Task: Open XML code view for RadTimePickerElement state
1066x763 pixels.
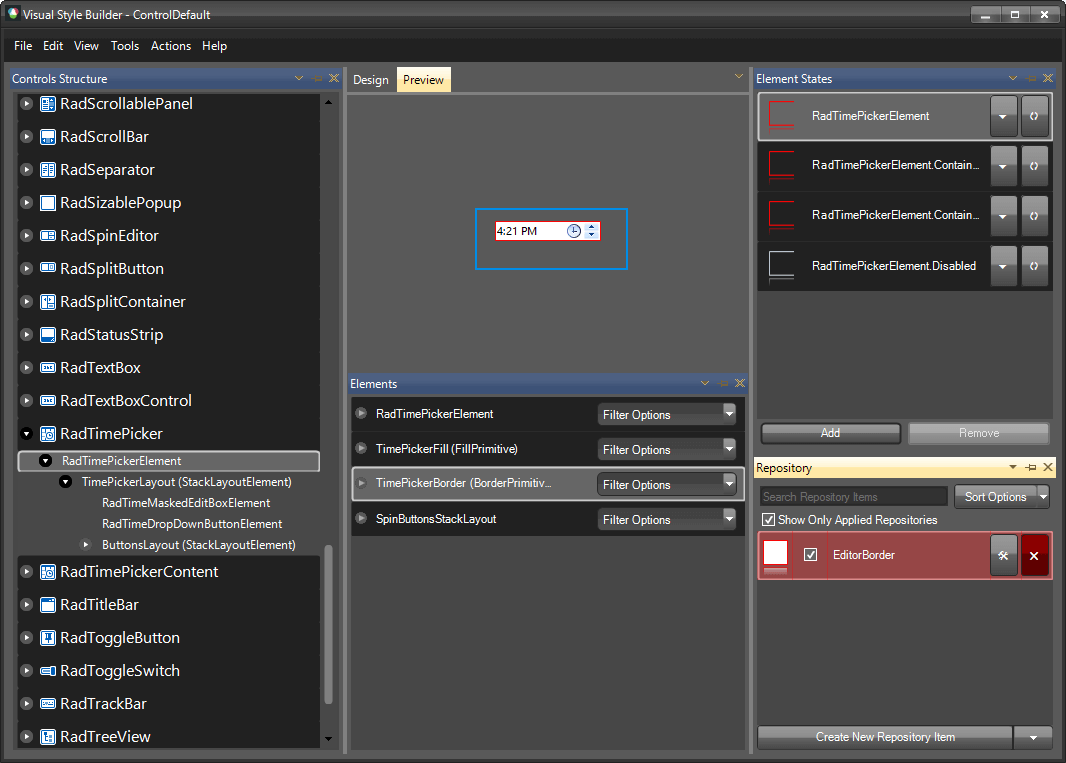Action: pyautogui.click(x=1034, y=116)
